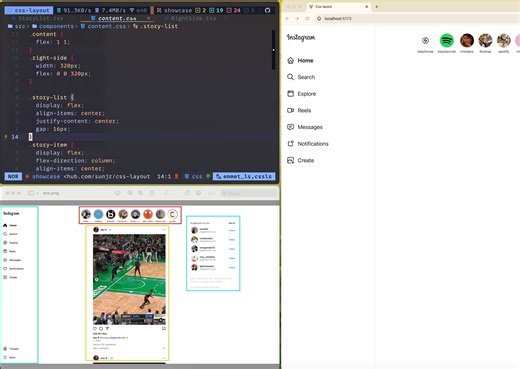The height and width of the screenshot is (369, 520).
Task: Click the rotate icon in Preview toolbar
Action: [x=187, y=193]
